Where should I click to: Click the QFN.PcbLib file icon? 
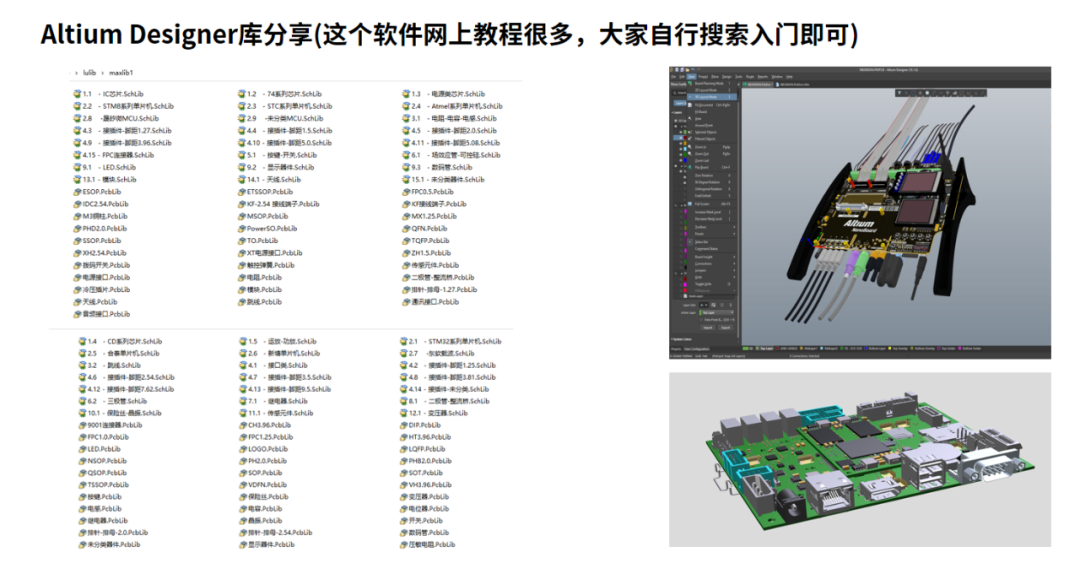(406, 228)
